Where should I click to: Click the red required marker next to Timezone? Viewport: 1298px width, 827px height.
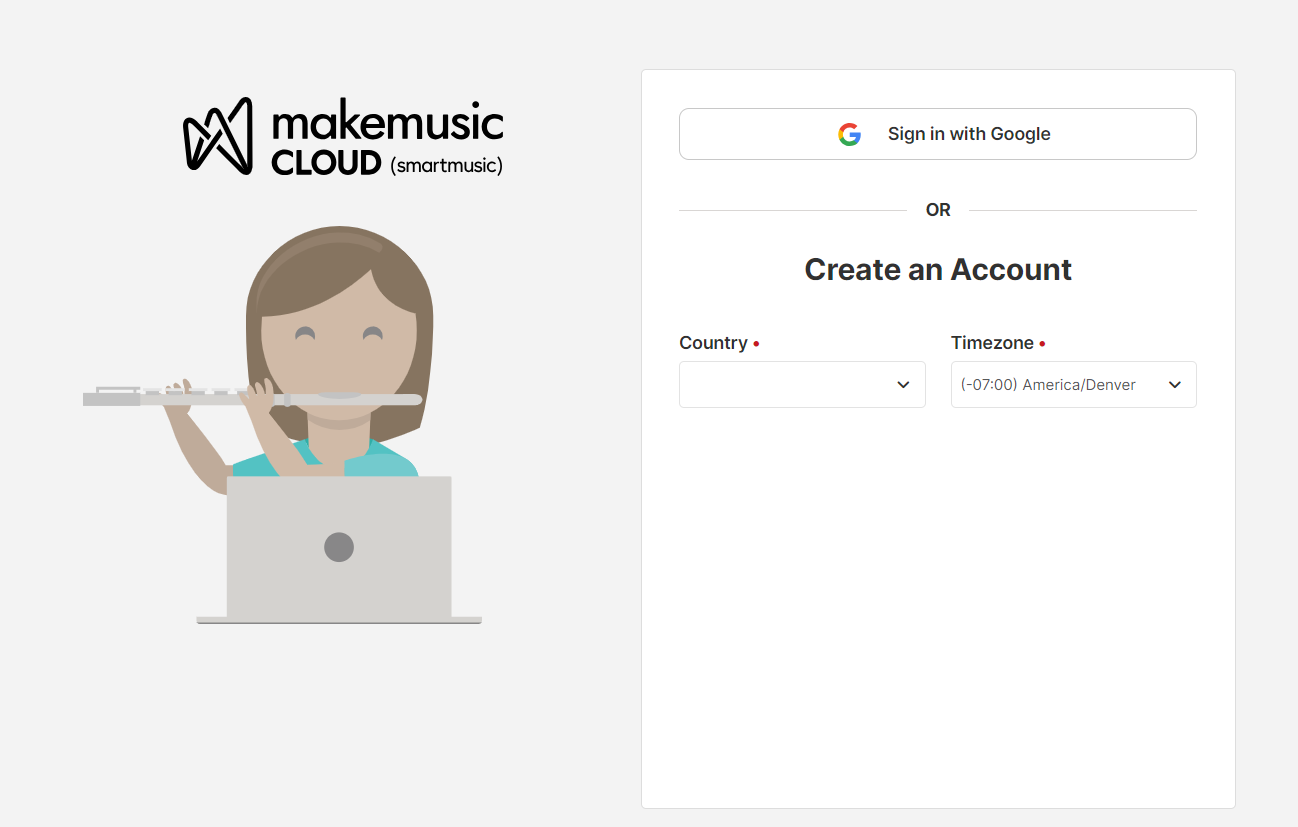pos(1042,342)
